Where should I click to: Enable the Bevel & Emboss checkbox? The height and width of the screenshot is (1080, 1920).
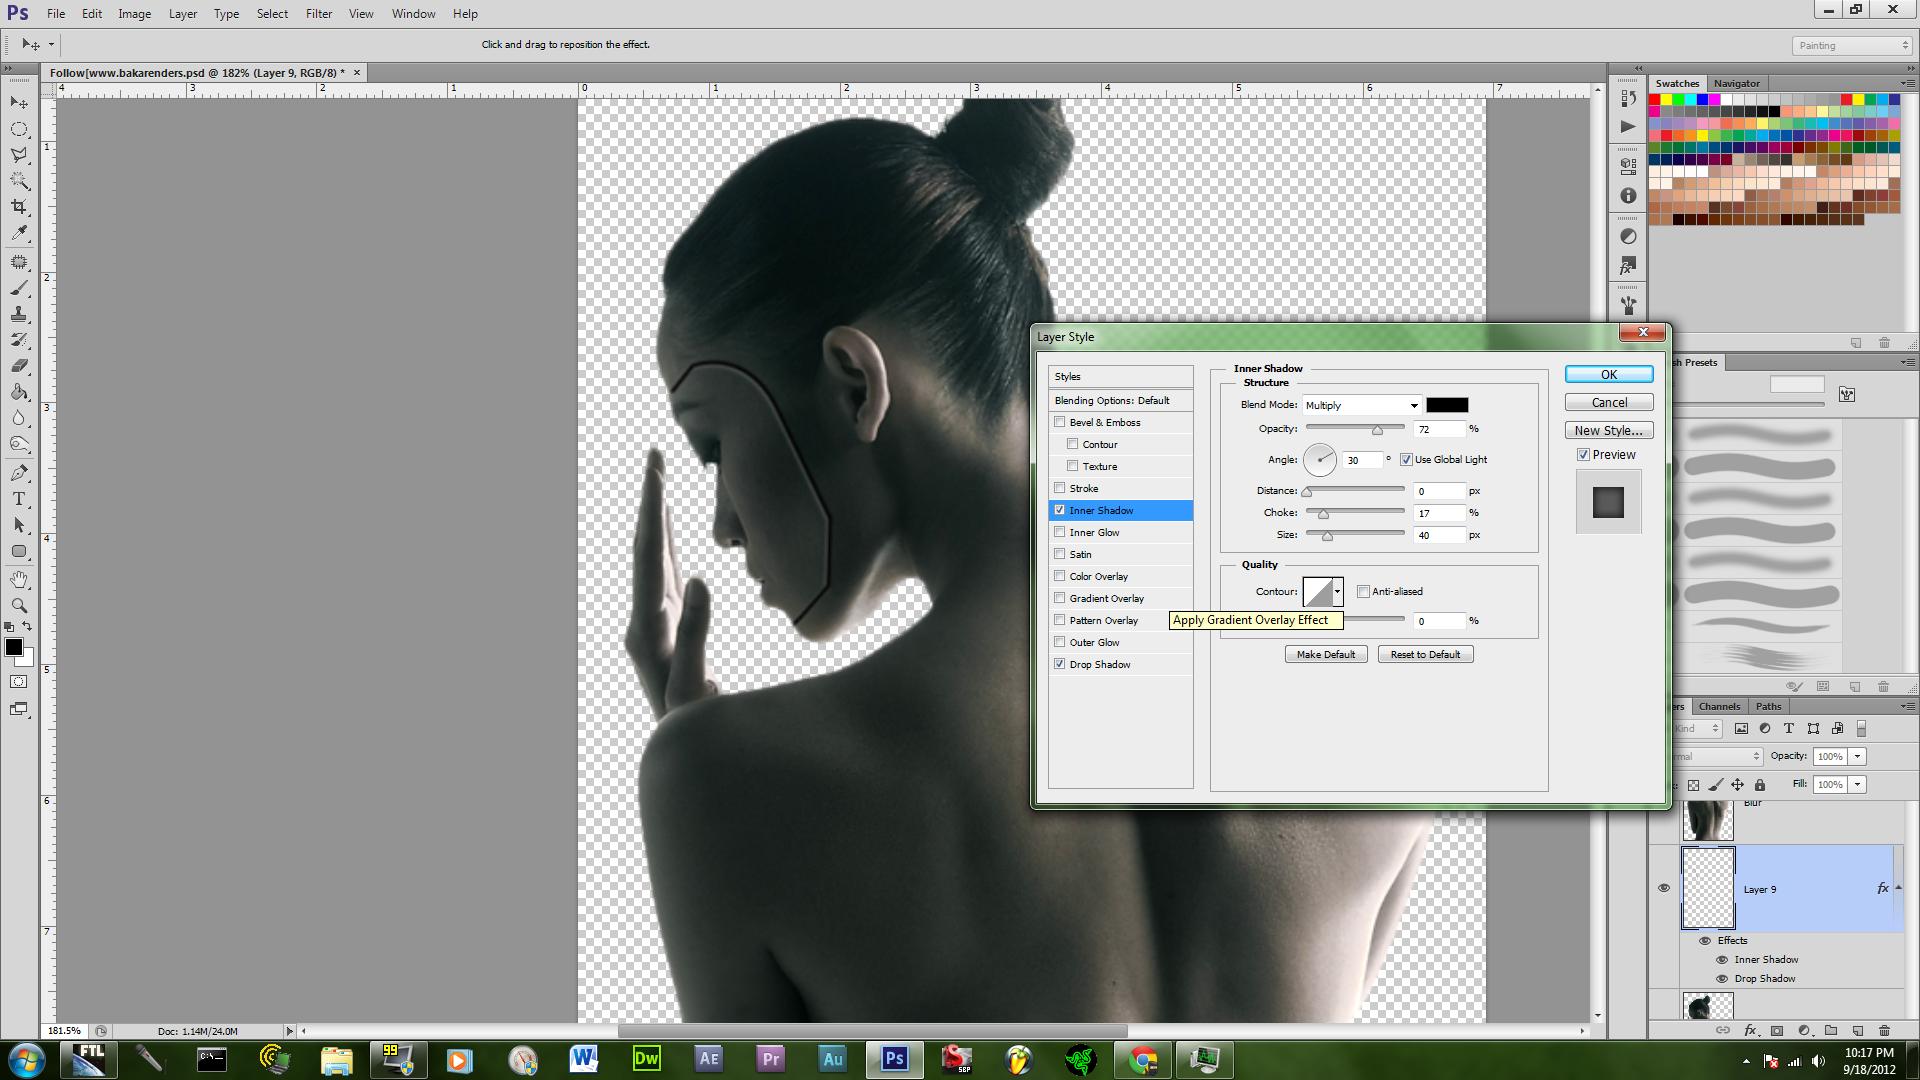pyautogui.click(x=1060, y=422)
